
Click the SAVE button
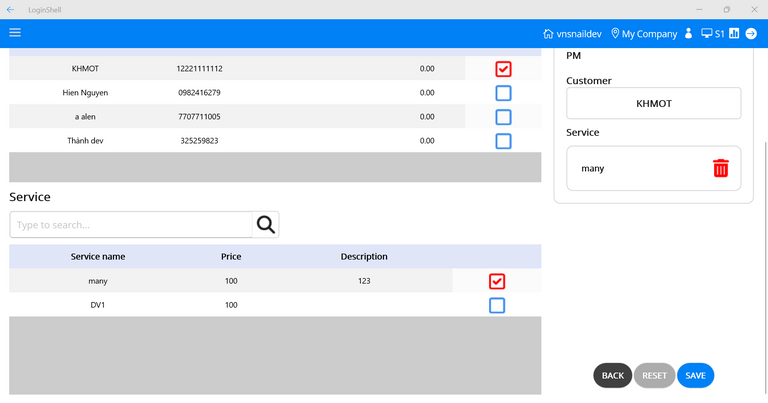695,376
